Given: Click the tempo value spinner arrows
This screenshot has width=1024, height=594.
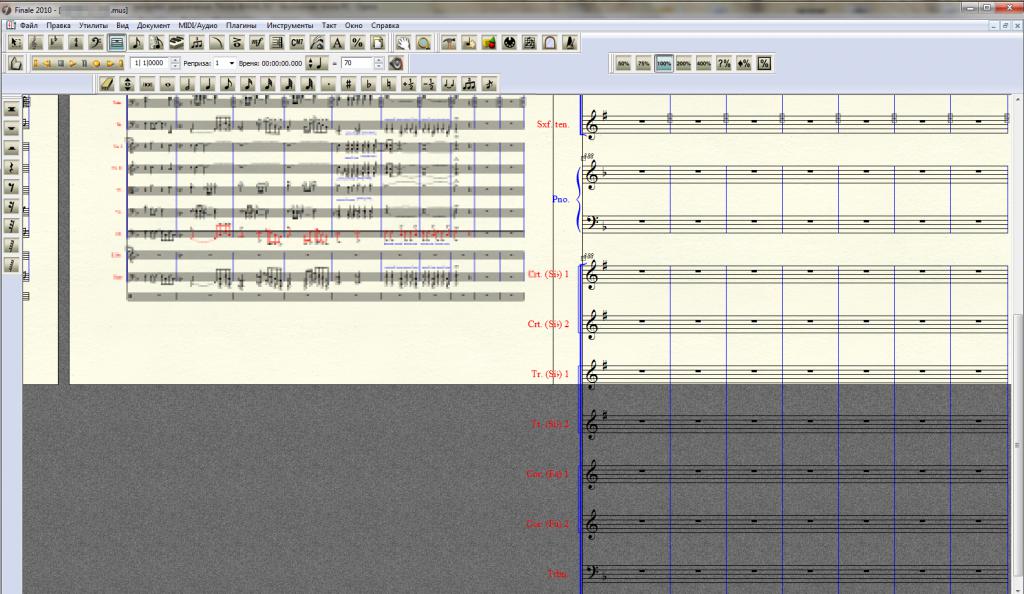Looking at the screenshot, I should (380, 63).
